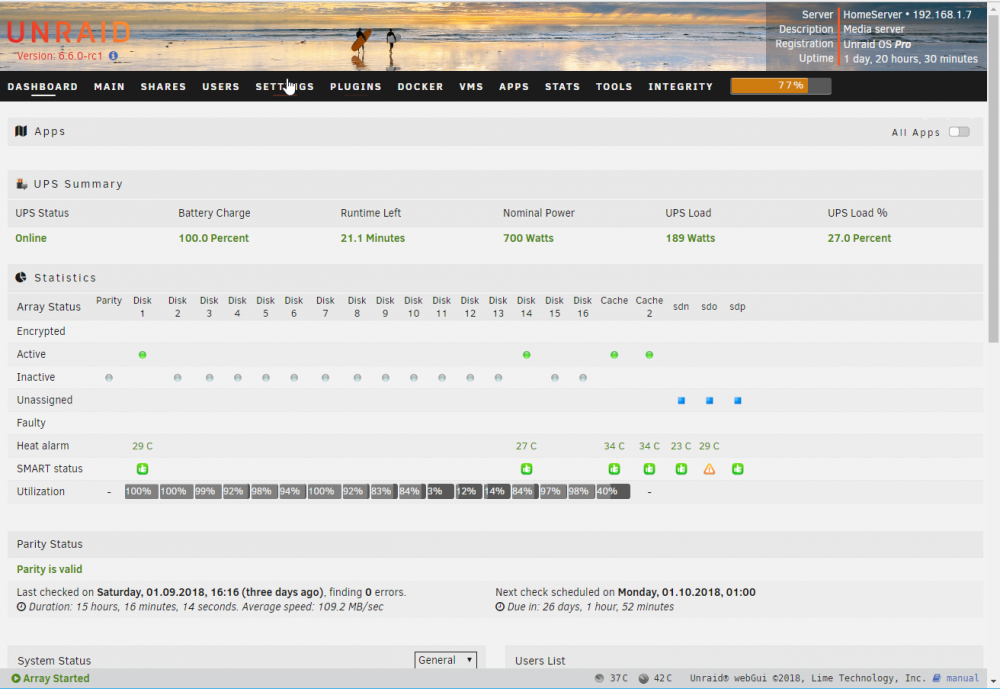Open the Apps tab
The height and width of the screenshot is (689, 1000).
(x=514, y=87)
